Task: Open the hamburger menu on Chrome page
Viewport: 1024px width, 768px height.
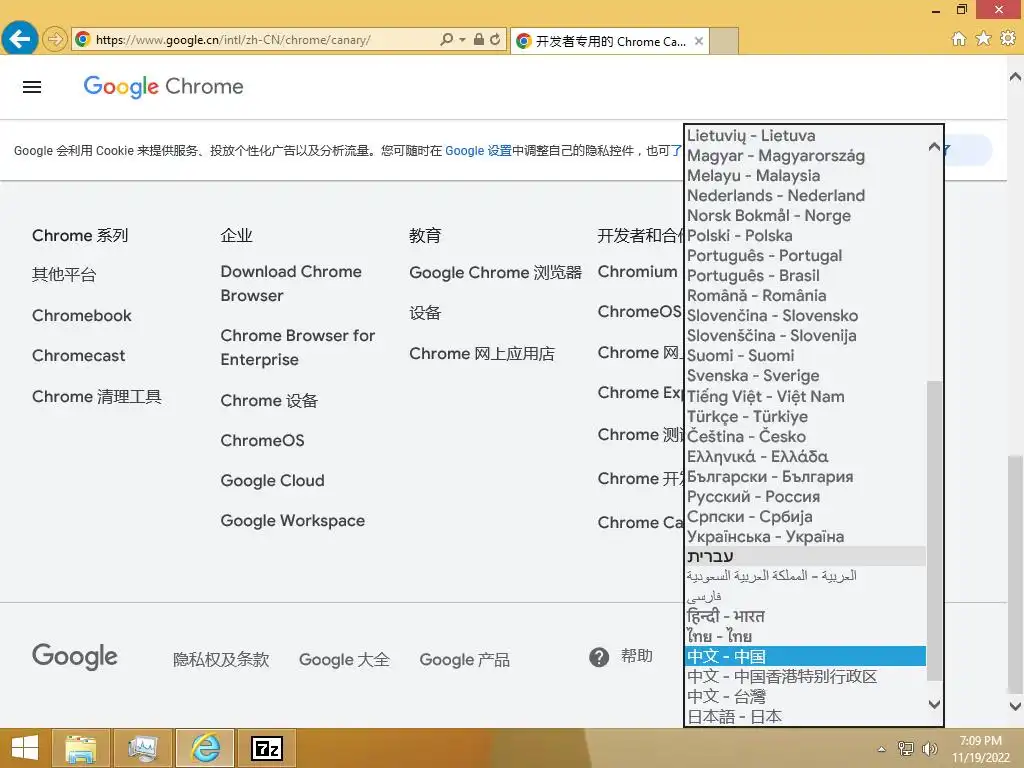Action: [32, 87]
